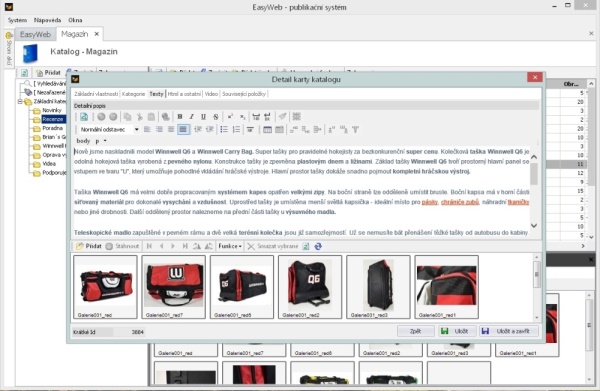Click blue refresh arrows in gallery toolbar
The width and height of the screenshot is (600, 391).
(x=318, y=246)
